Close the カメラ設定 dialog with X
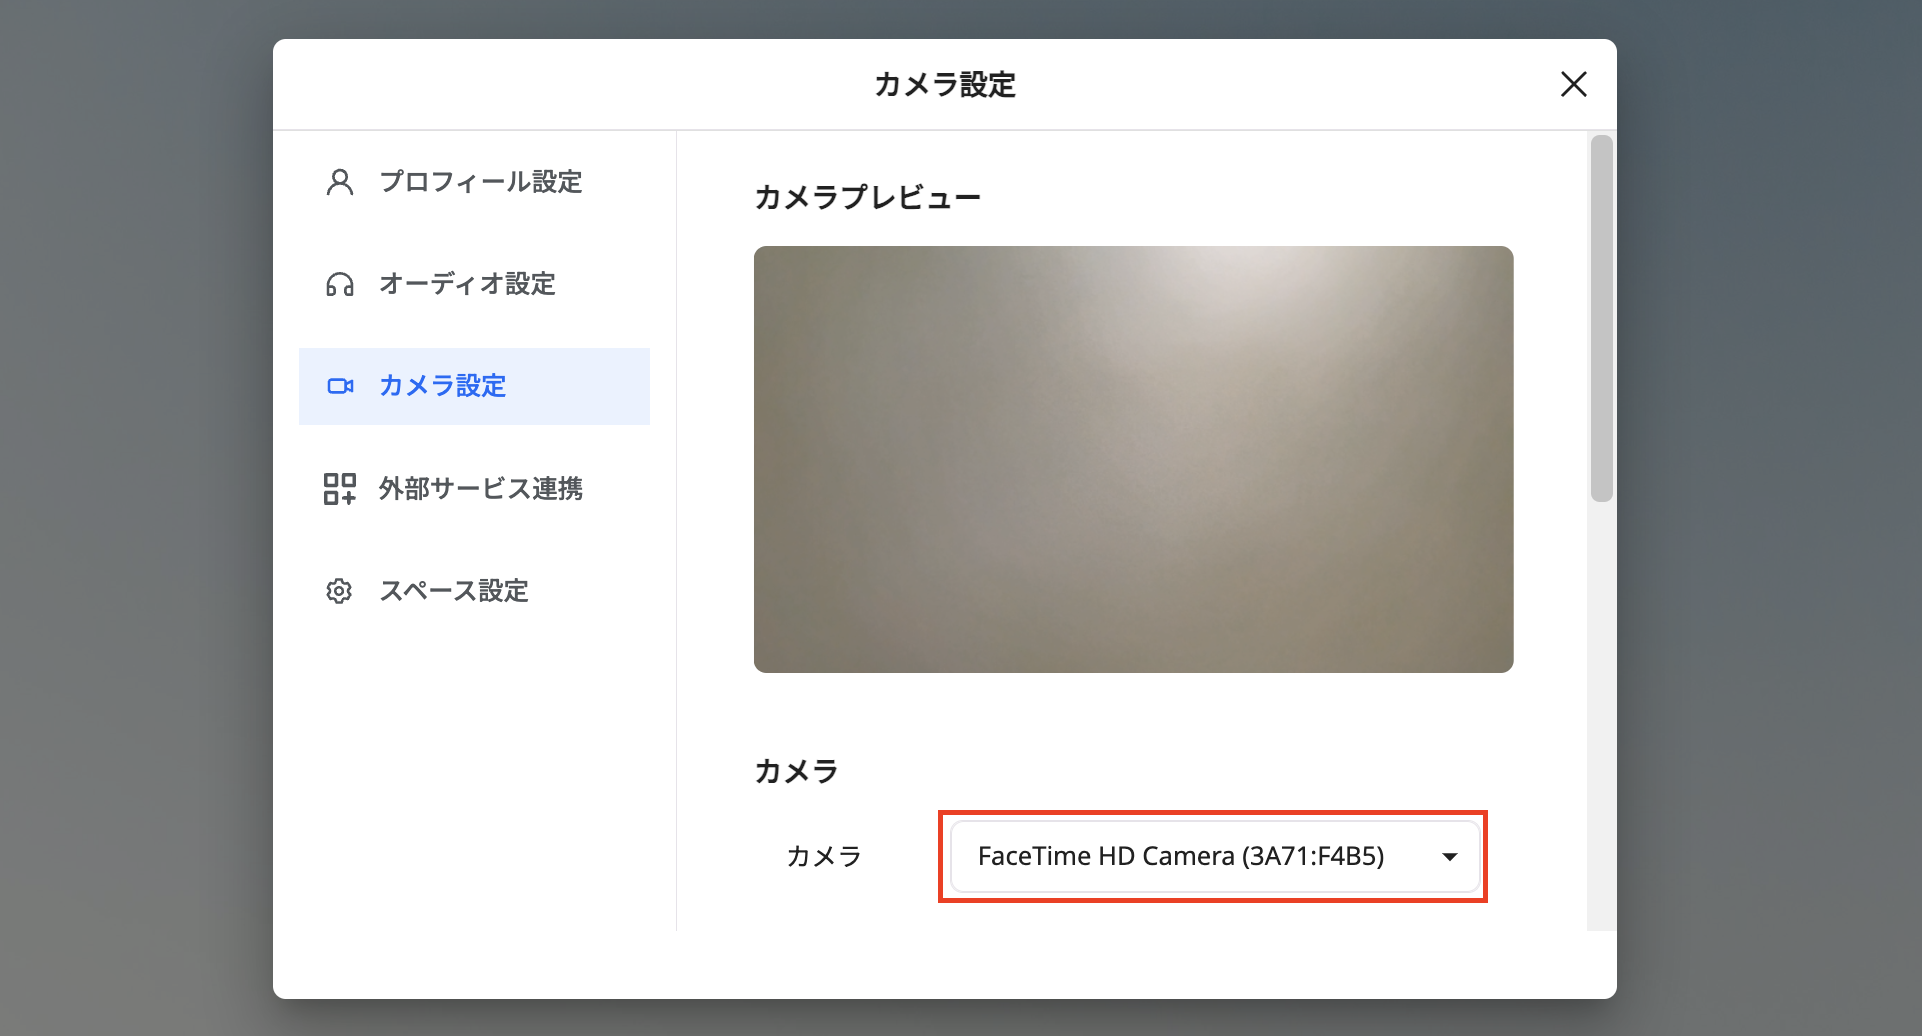 [x=1573, y=85]
